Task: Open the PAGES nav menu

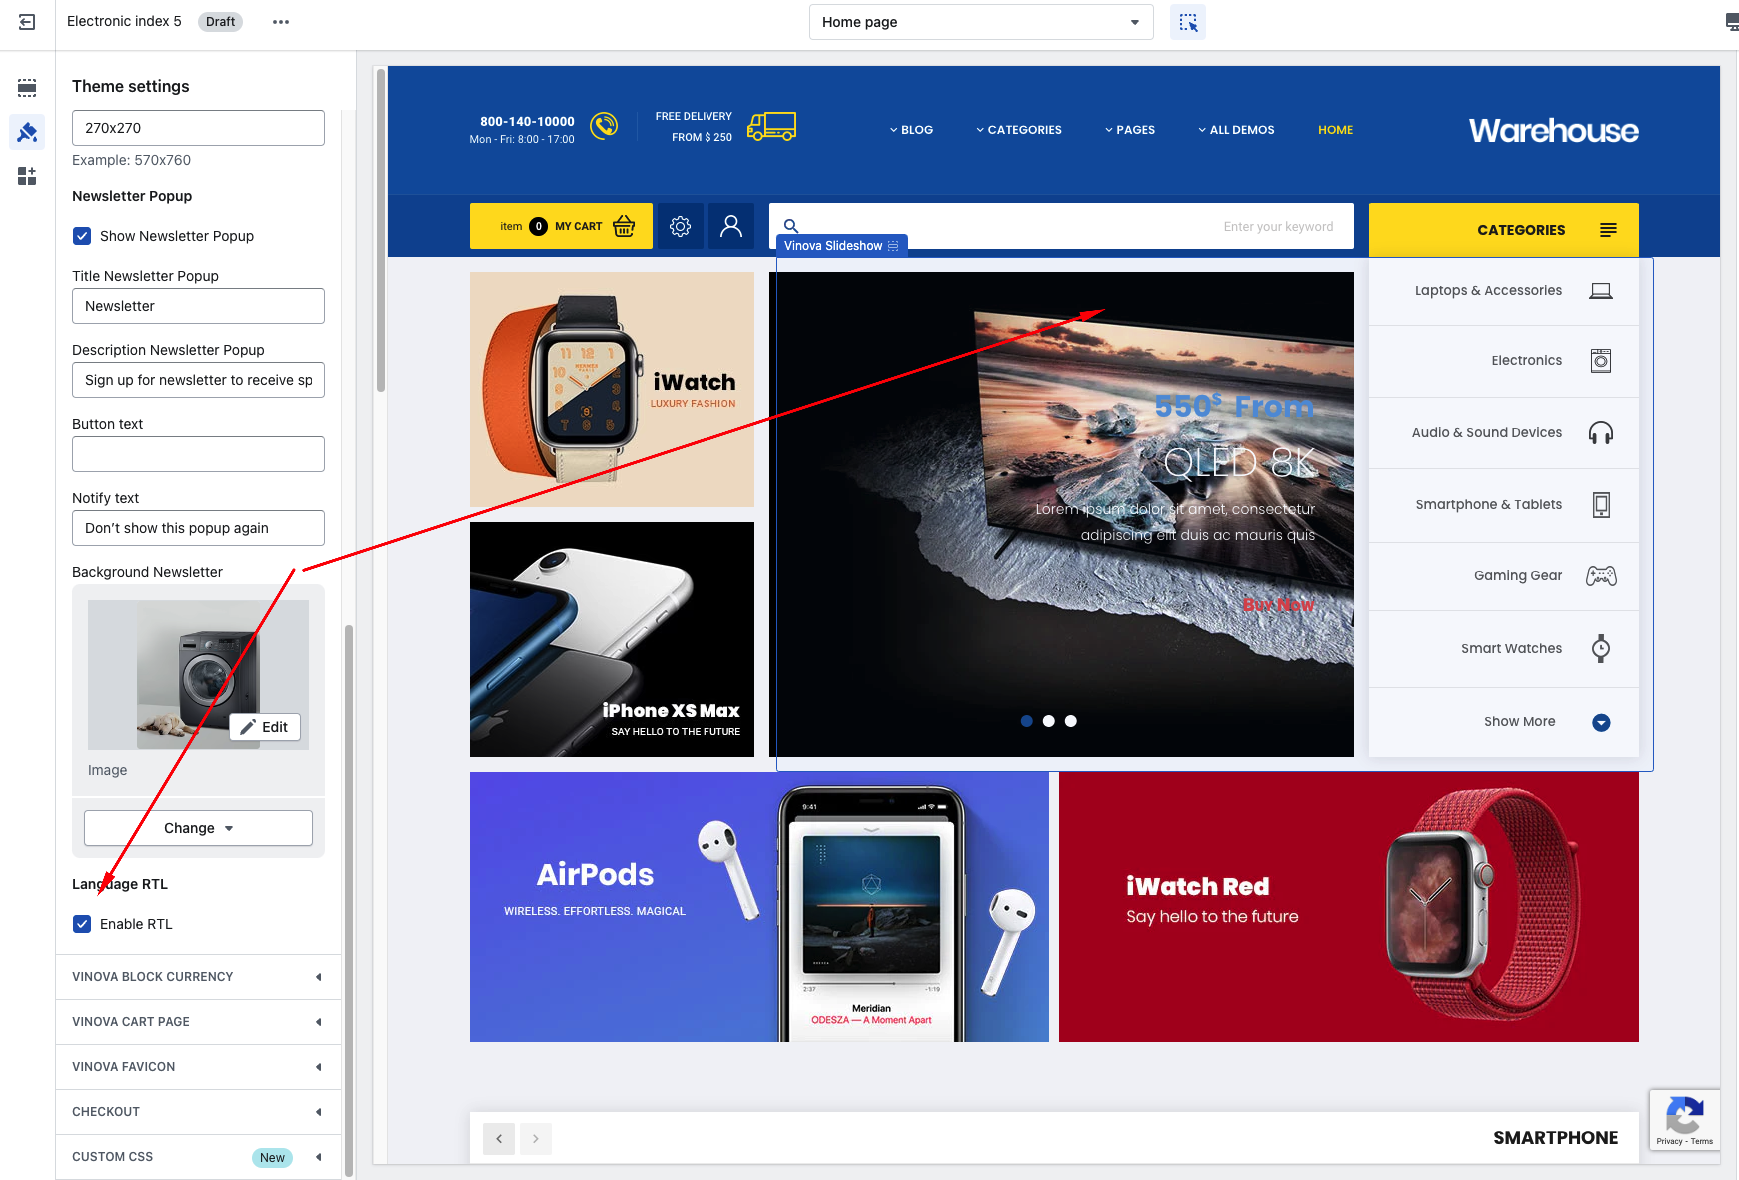Action: (x=1130, y=130)
